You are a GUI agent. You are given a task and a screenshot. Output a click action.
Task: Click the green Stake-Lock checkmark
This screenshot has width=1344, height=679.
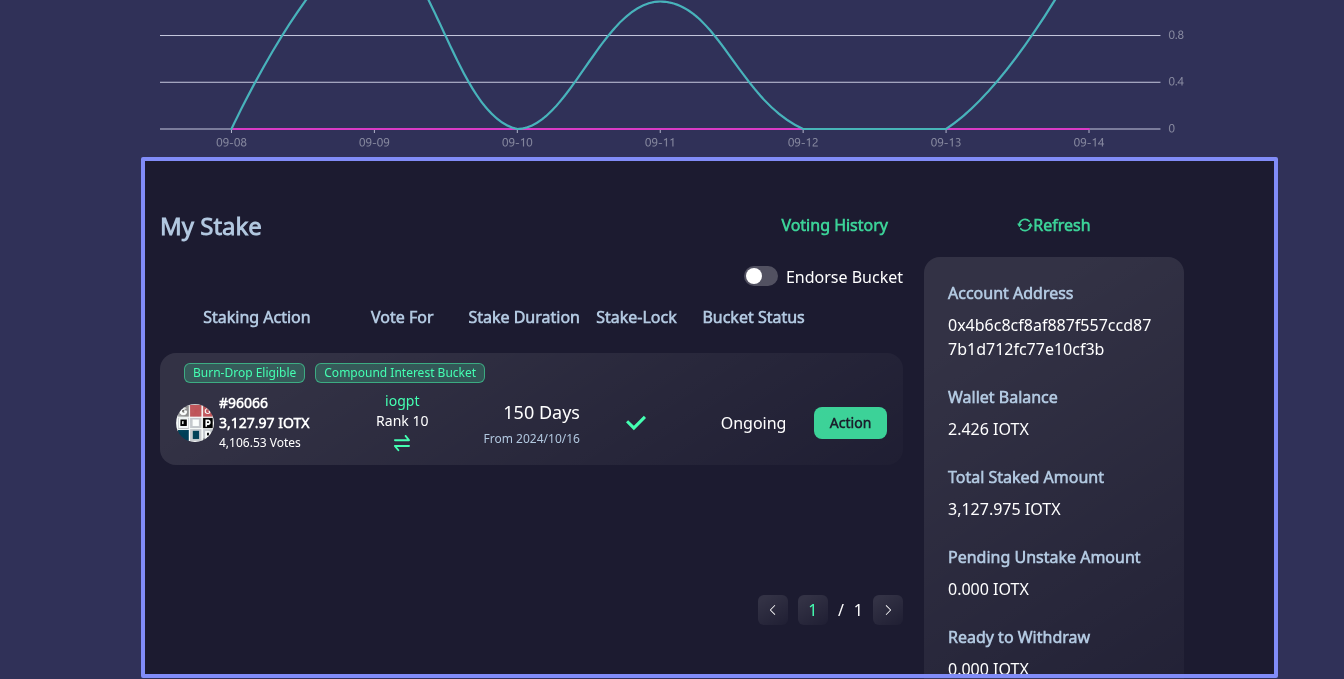tap(636, 423)
